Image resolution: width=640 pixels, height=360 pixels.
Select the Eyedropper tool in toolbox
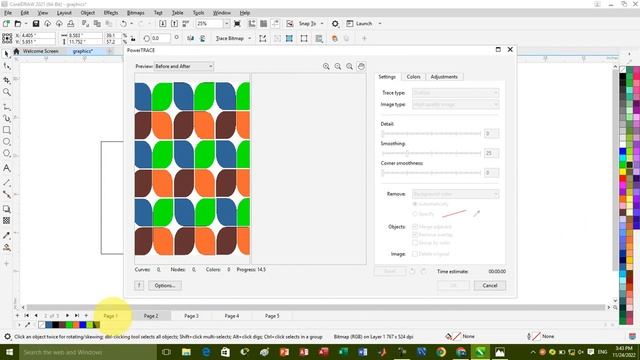point(7,236)
